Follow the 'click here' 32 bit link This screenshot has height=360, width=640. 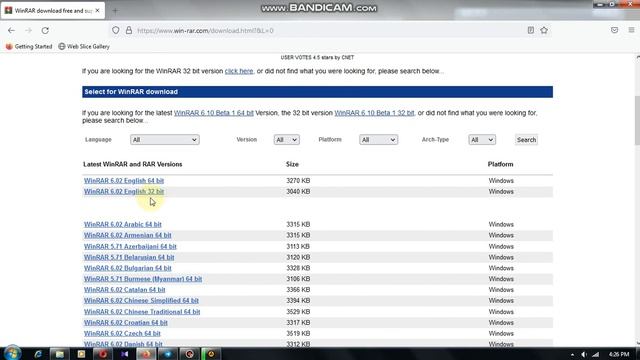click(x=239, y=71)
